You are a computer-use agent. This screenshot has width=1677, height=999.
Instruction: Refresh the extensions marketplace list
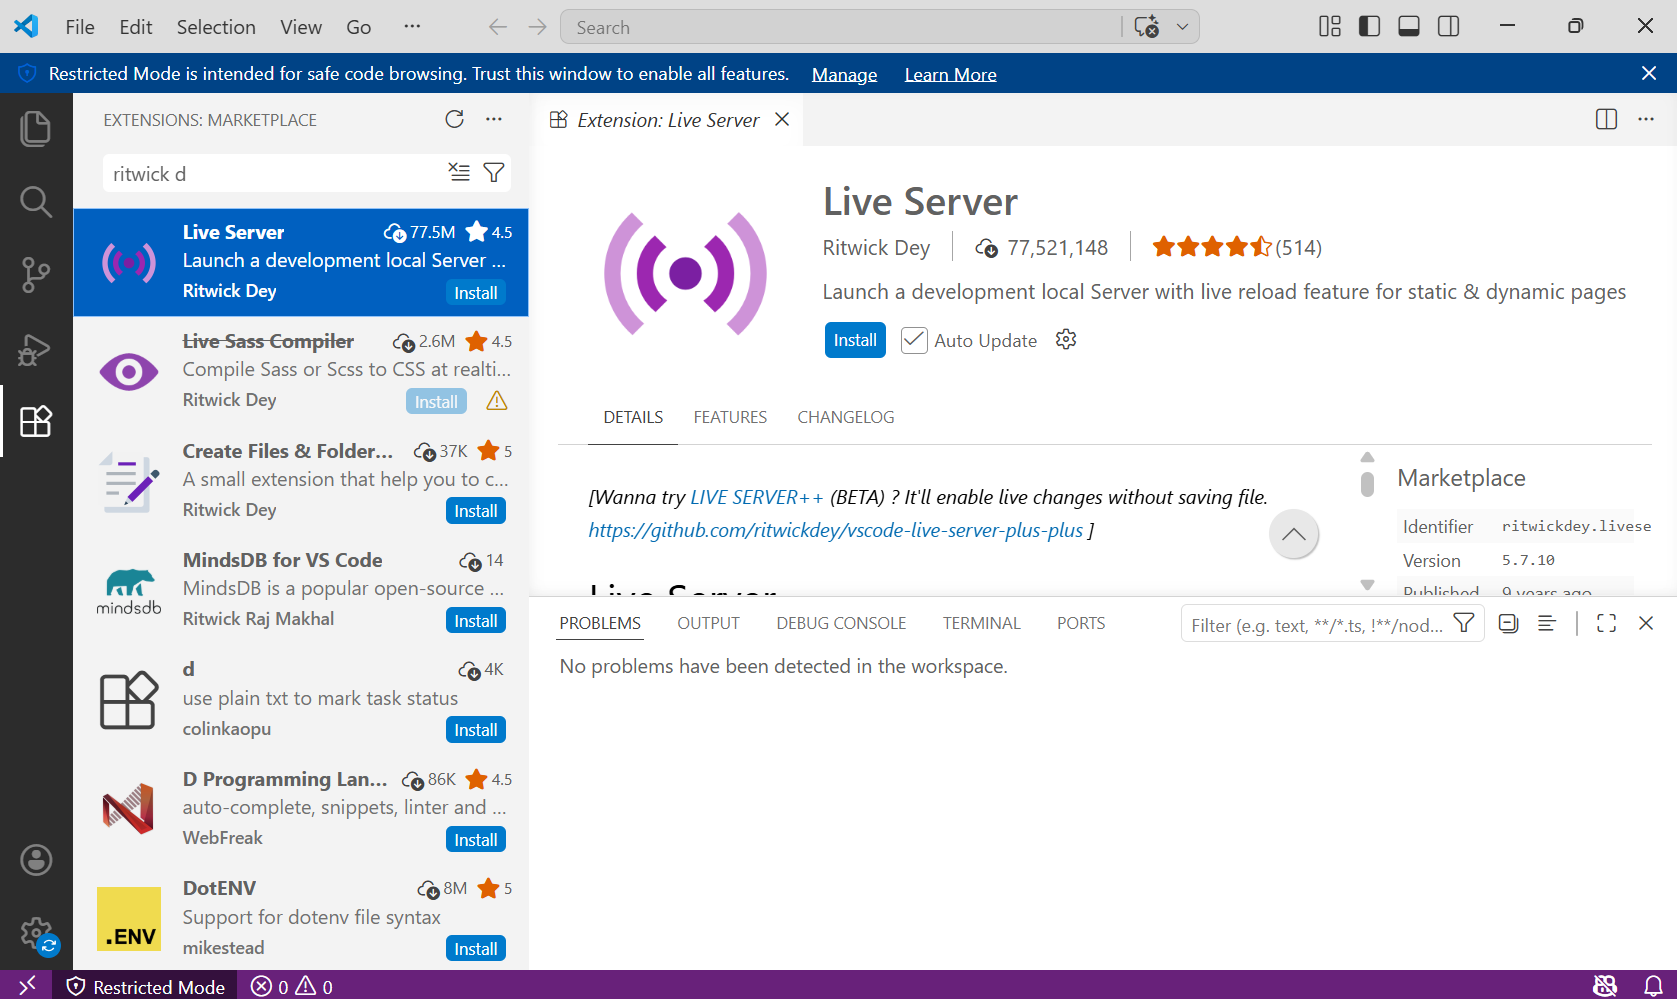[455, 119]
